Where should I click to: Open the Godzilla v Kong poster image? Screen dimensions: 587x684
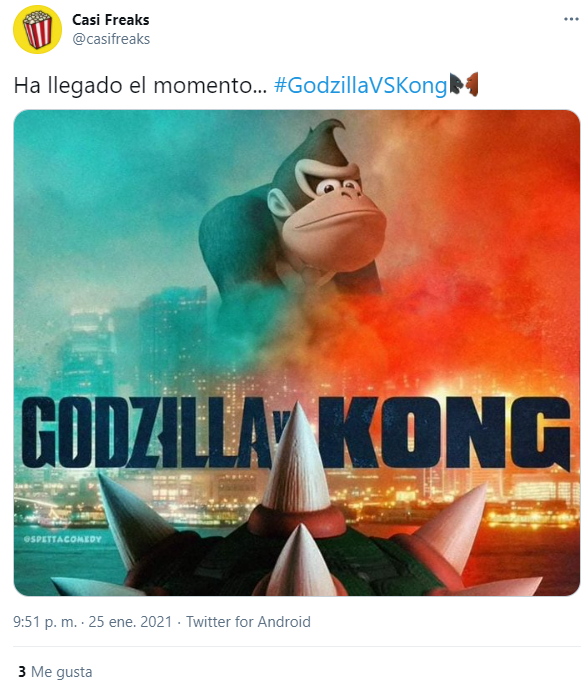tap(297, 352)
